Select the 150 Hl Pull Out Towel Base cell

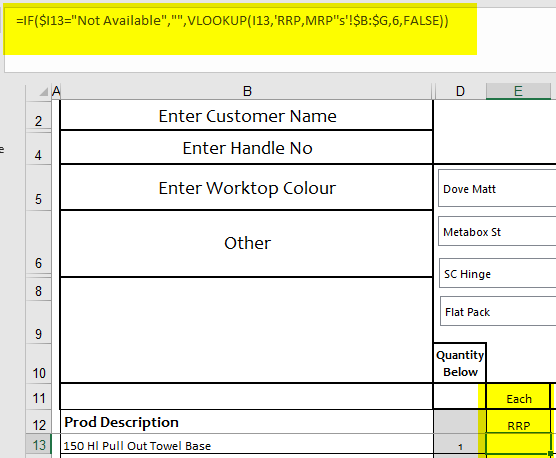pyautogui.click(x=247, y=445)
